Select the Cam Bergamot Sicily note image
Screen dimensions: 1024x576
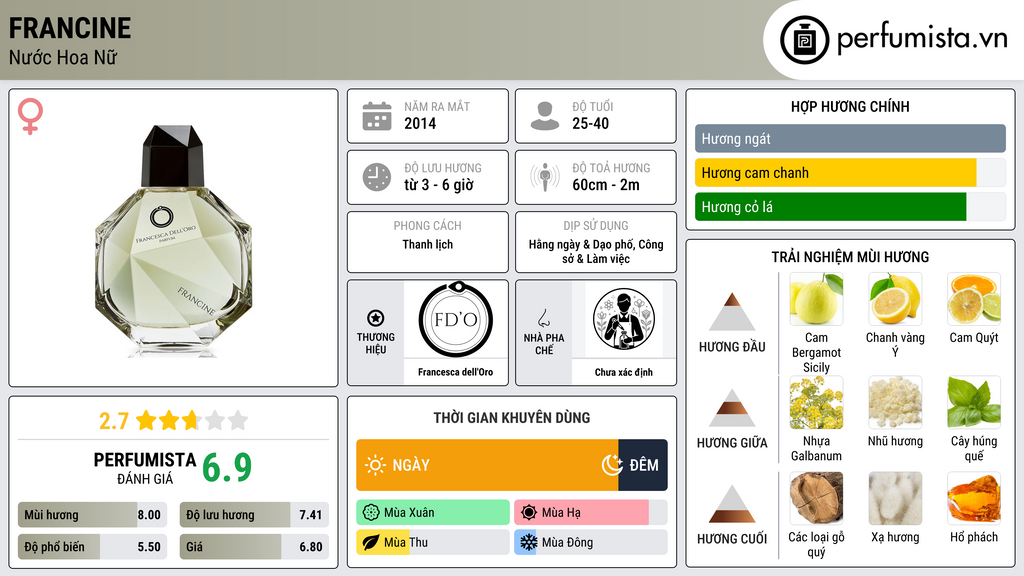(x=816, y=299)
